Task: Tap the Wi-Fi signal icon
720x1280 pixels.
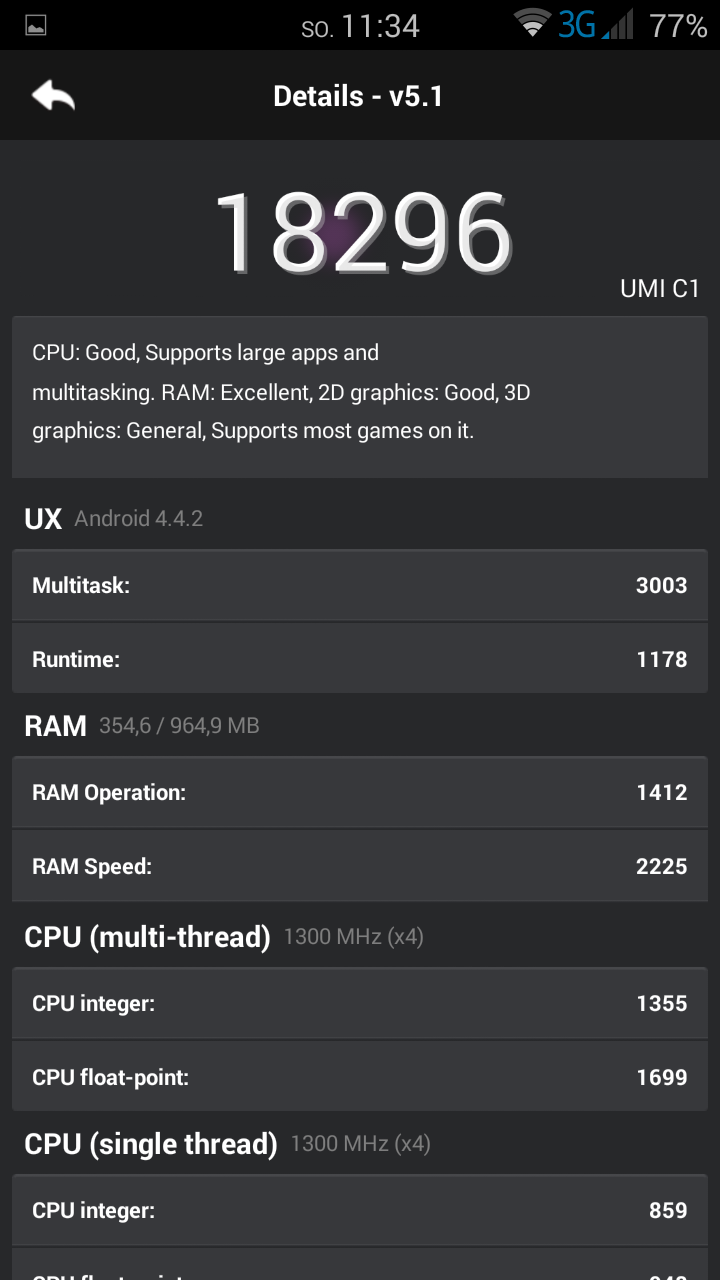Action: pyautogui.click(x=531, y=24)
